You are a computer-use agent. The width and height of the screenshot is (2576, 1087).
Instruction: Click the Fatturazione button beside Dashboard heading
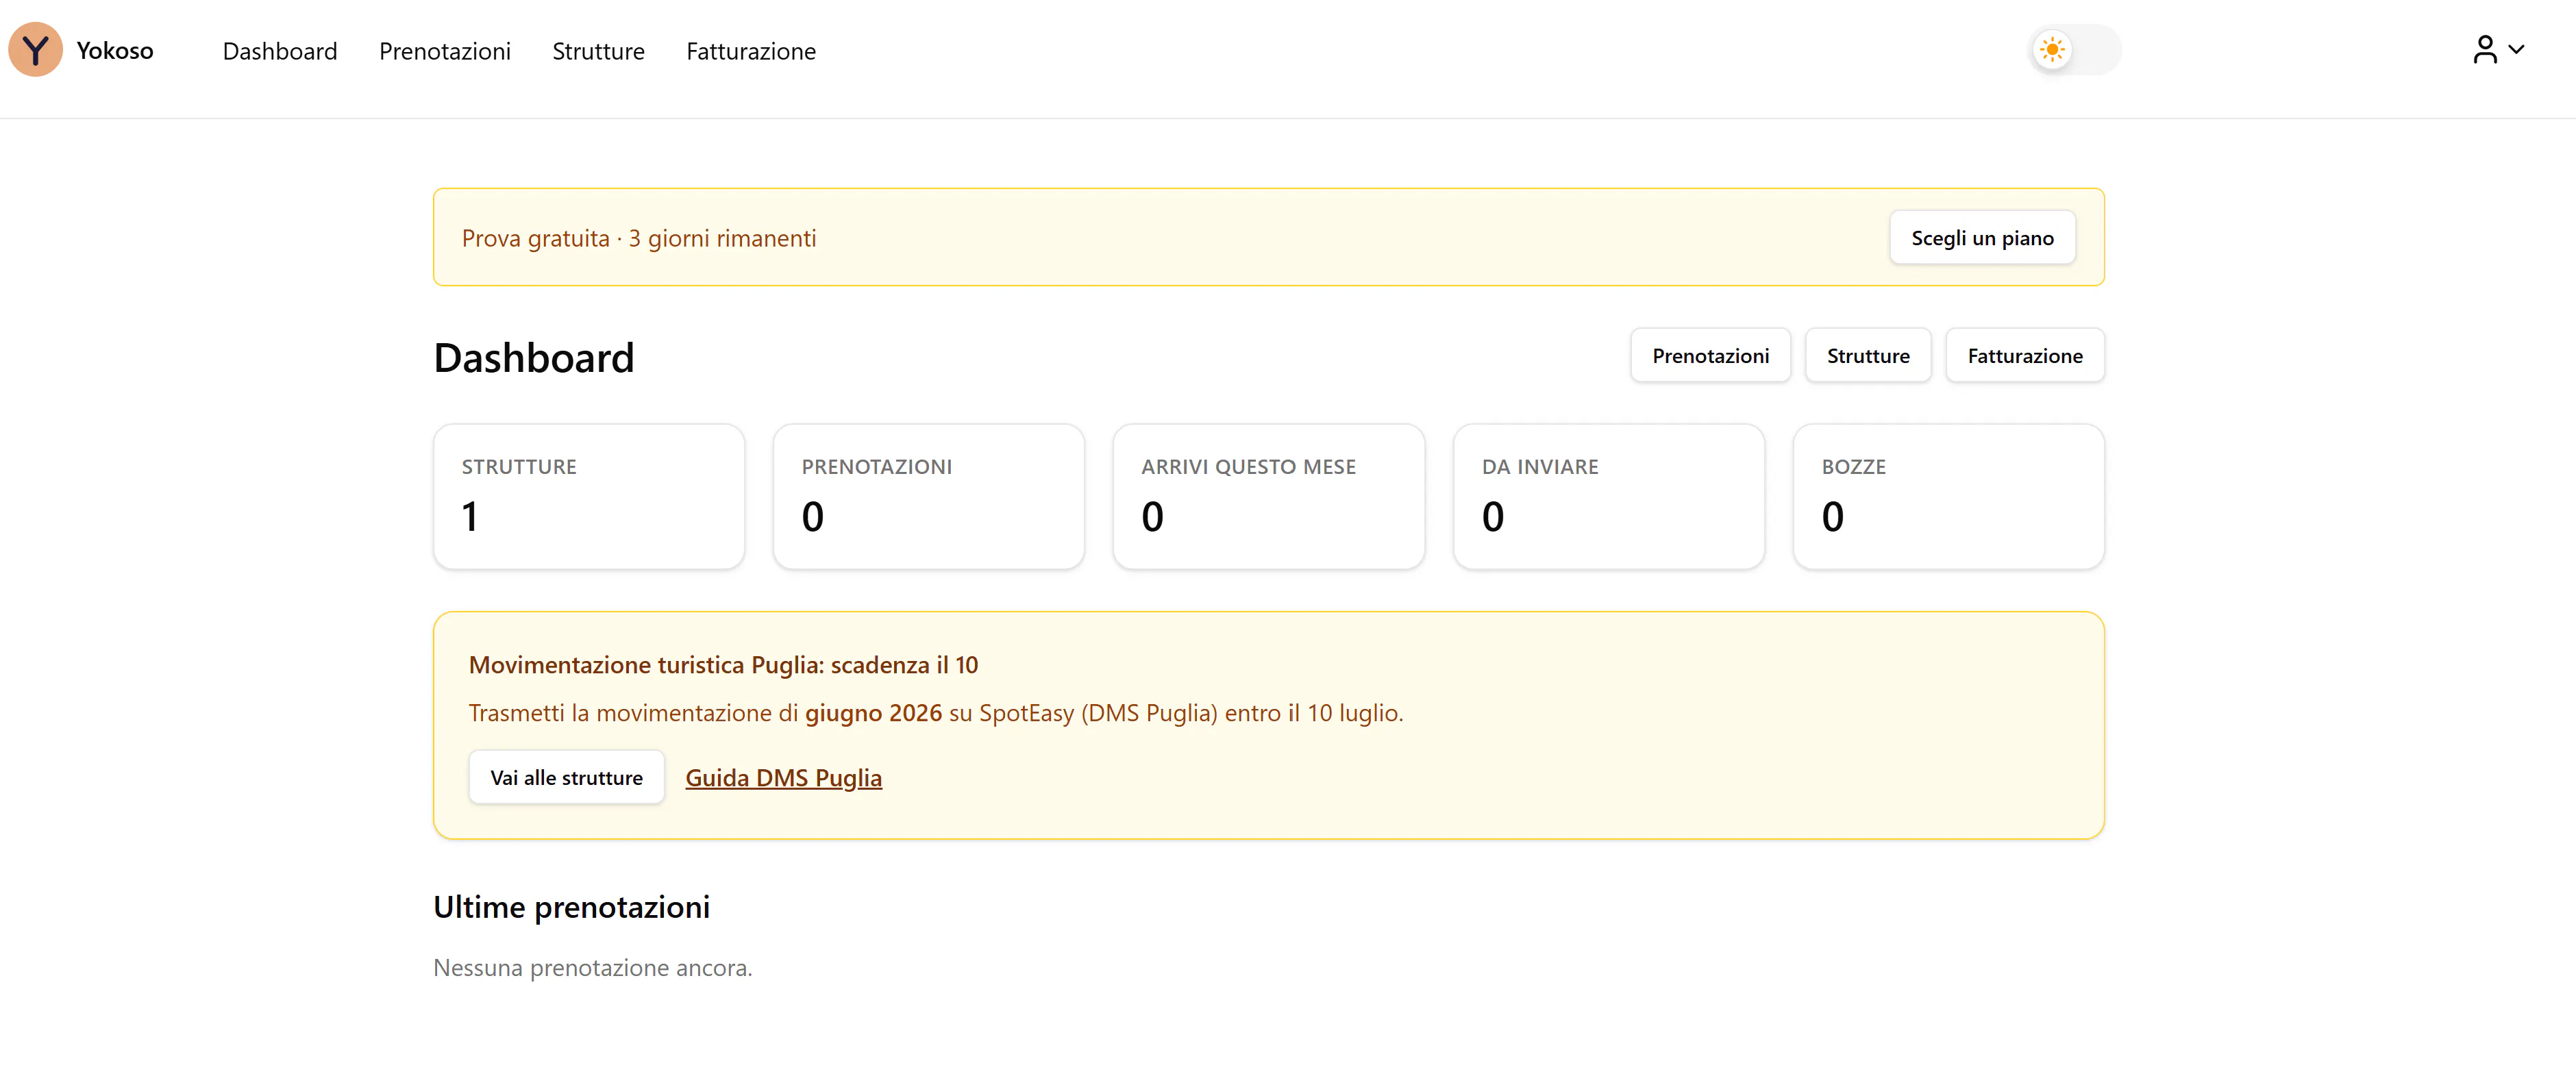click(x=2025, y=356)
